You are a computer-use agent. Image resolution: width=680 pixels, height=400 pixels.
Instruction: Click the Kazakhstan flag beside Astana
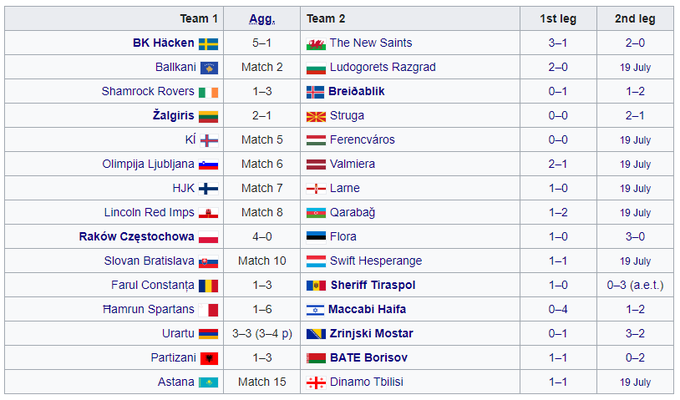209,382
